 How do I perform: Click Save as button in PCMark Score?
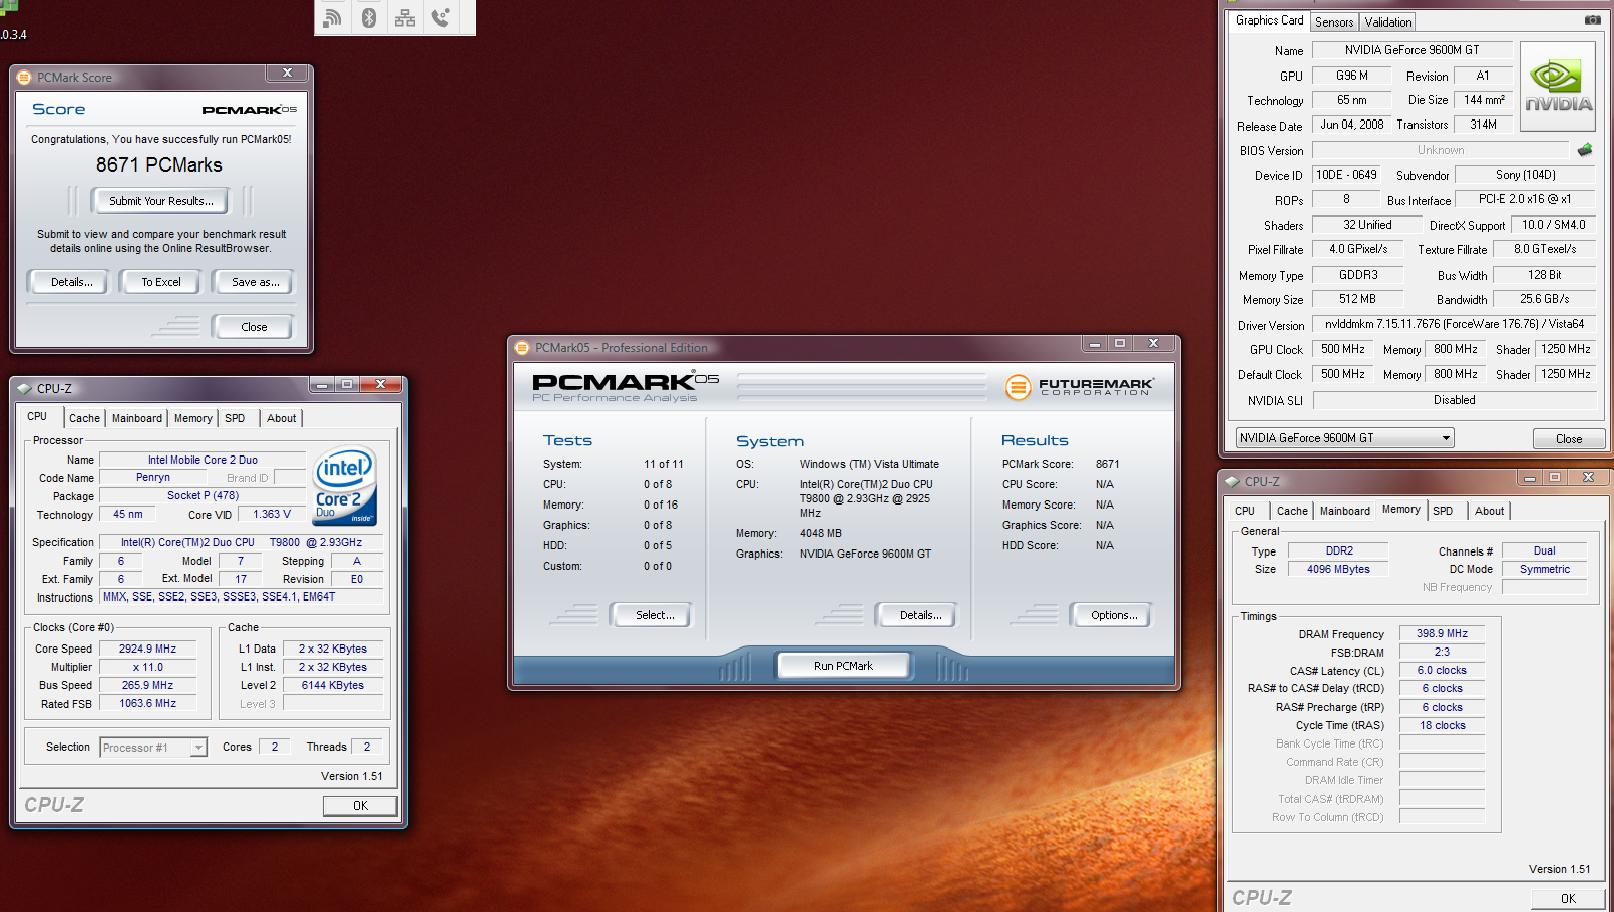tap(255, 282)
